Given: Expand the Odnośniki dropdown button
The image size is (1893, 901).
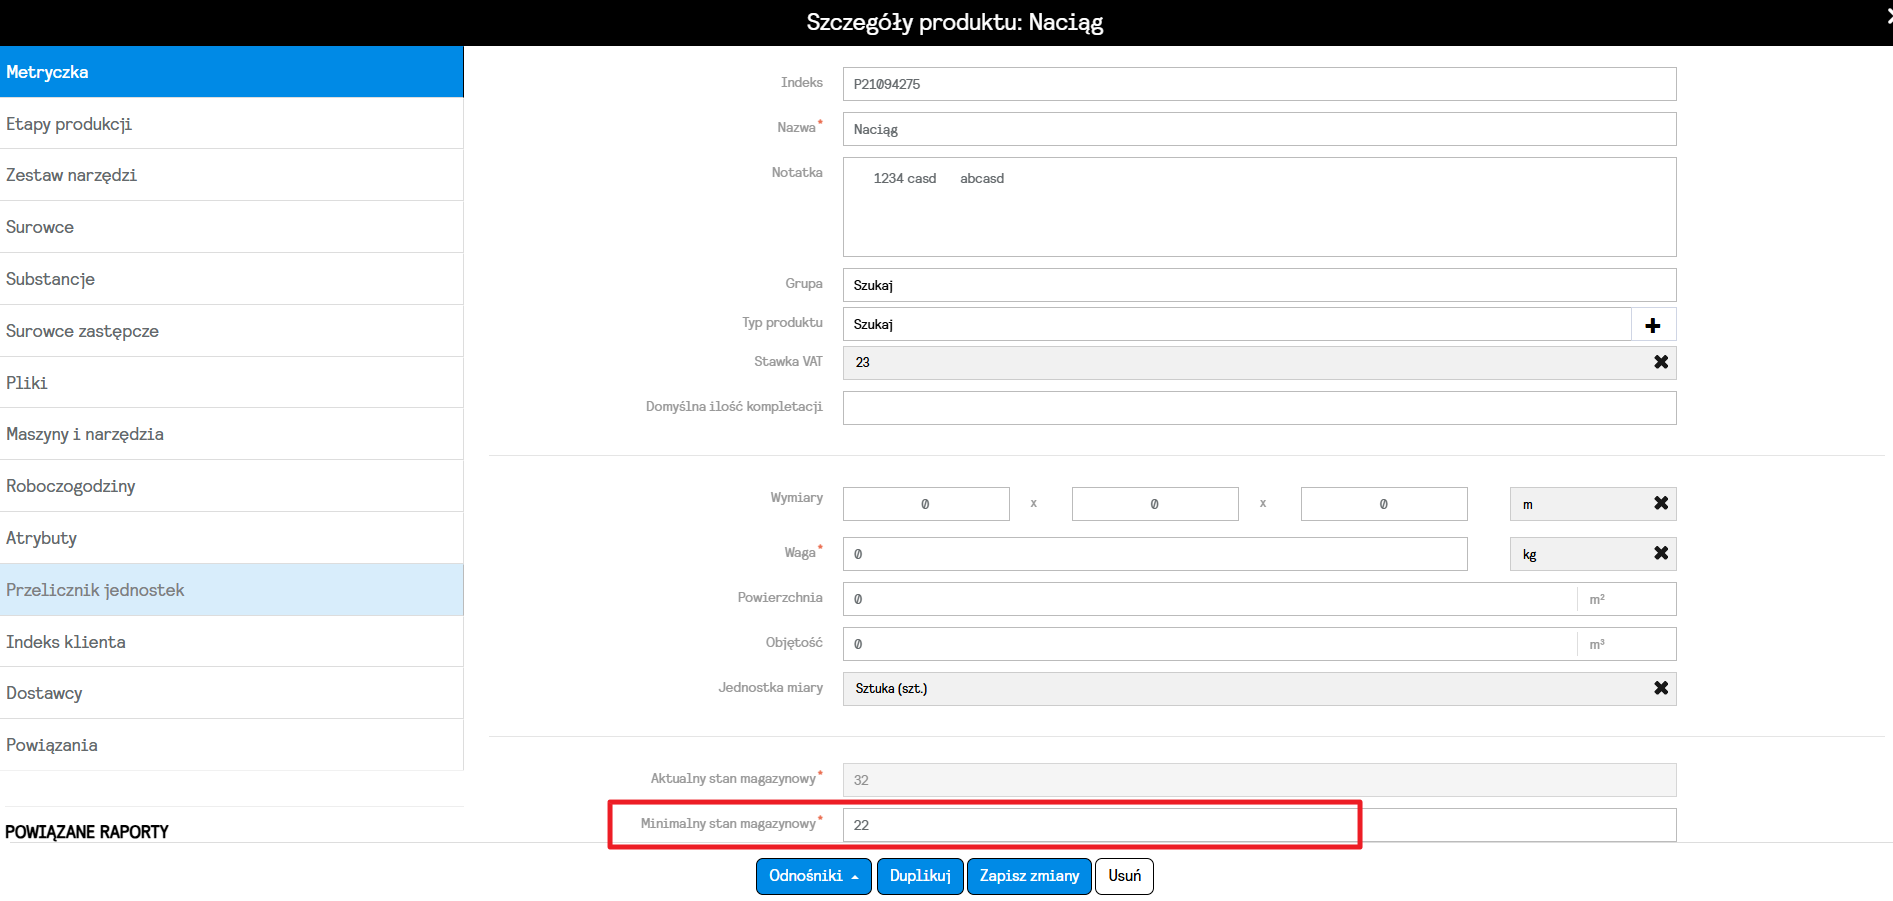Looking at the screenshot, I should [813, 876].
